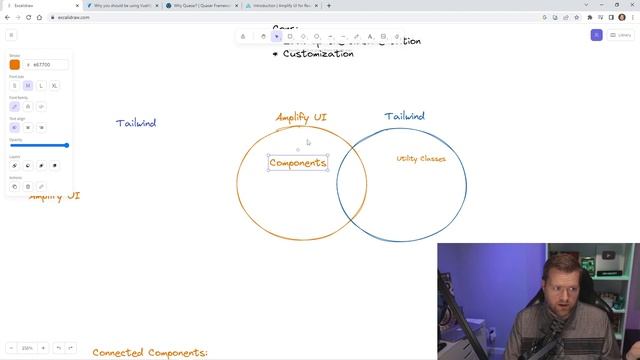Send the selected element backward

click(x=28, y=166)
